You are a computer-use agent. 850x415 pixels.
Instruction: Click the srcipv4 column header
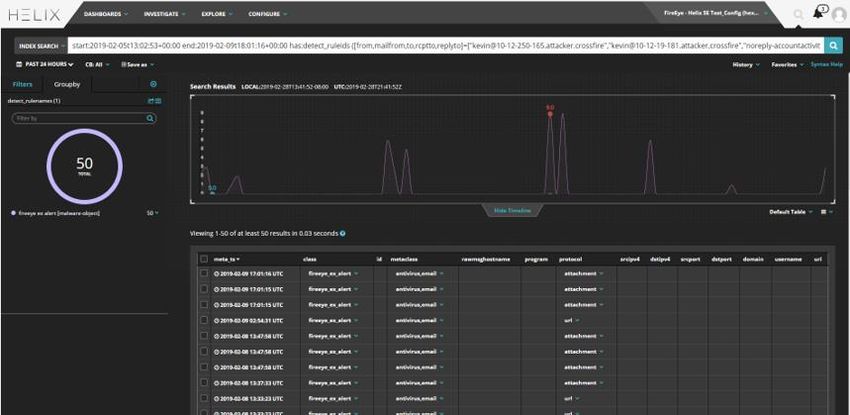point(630,260)
